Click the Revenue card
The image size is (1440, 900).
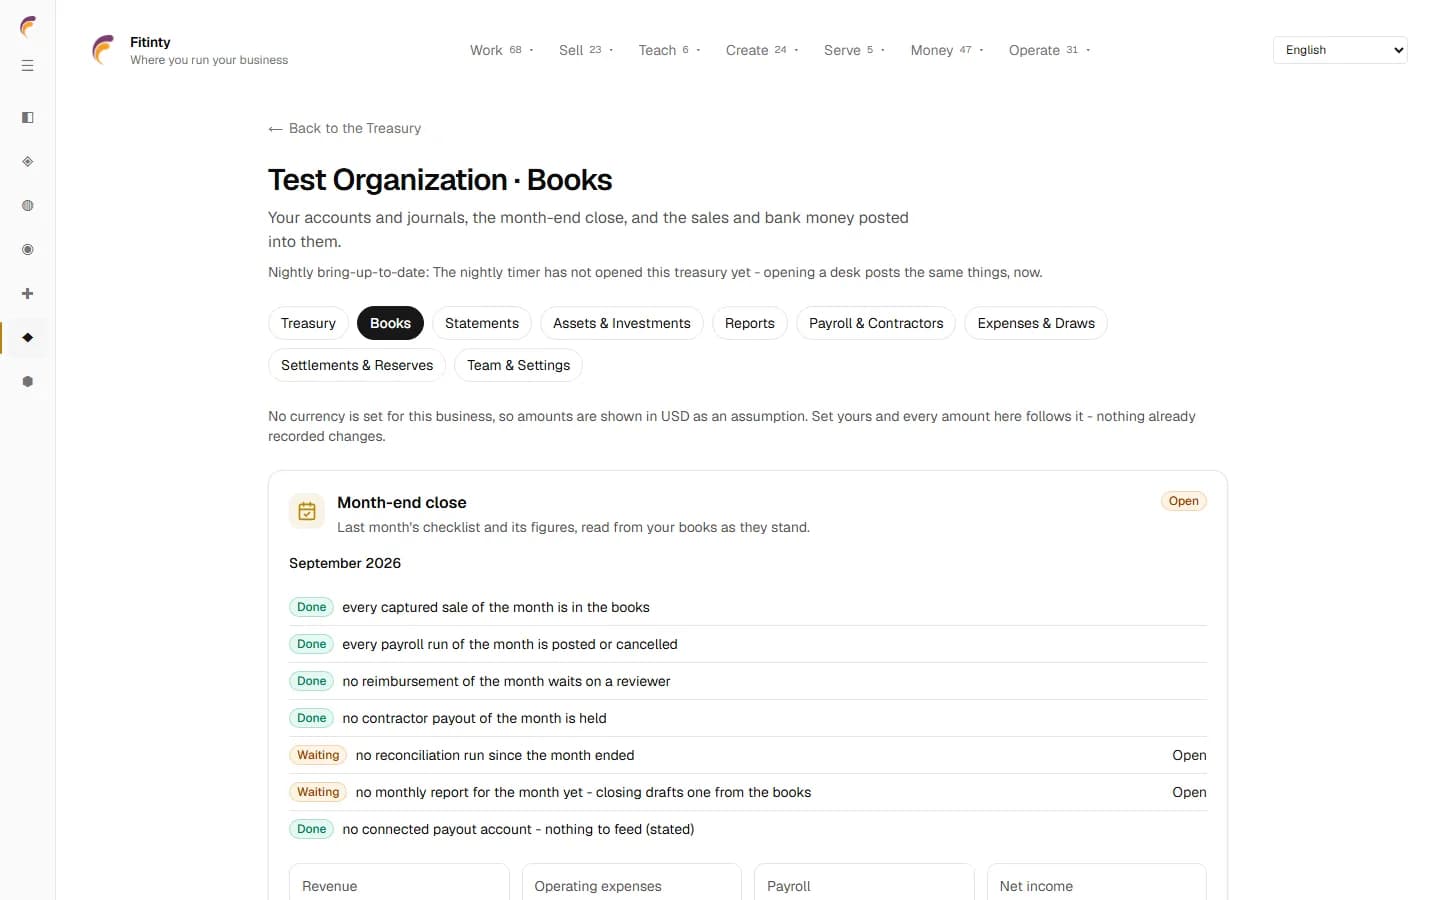[x=399, y=882]
